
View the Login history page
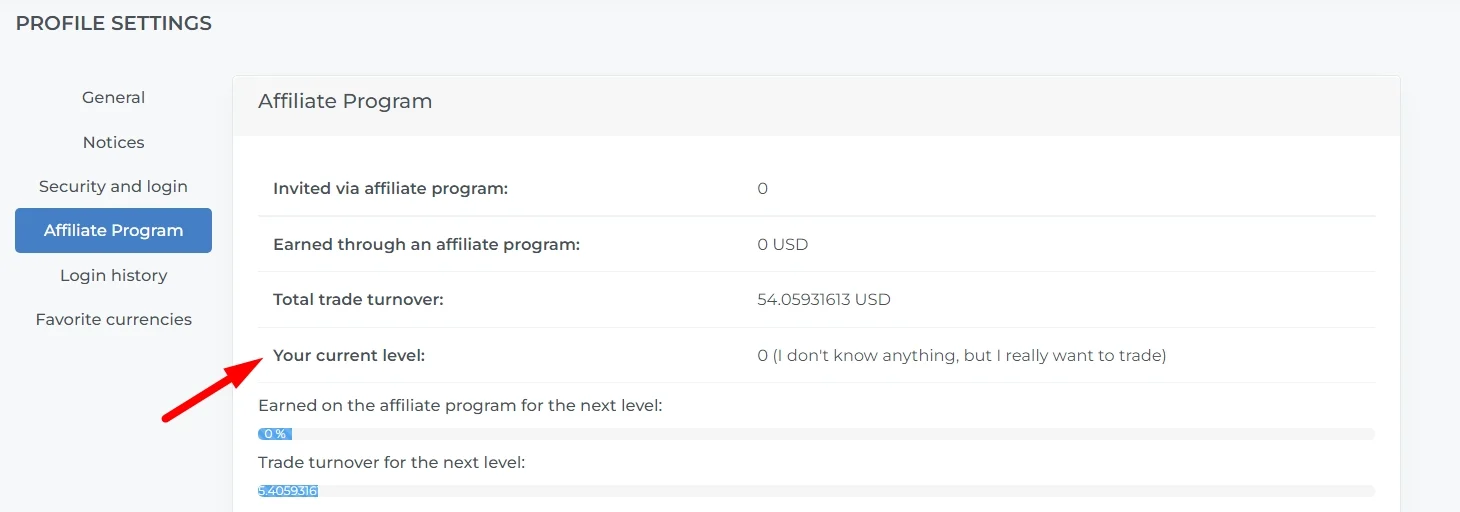113,275
